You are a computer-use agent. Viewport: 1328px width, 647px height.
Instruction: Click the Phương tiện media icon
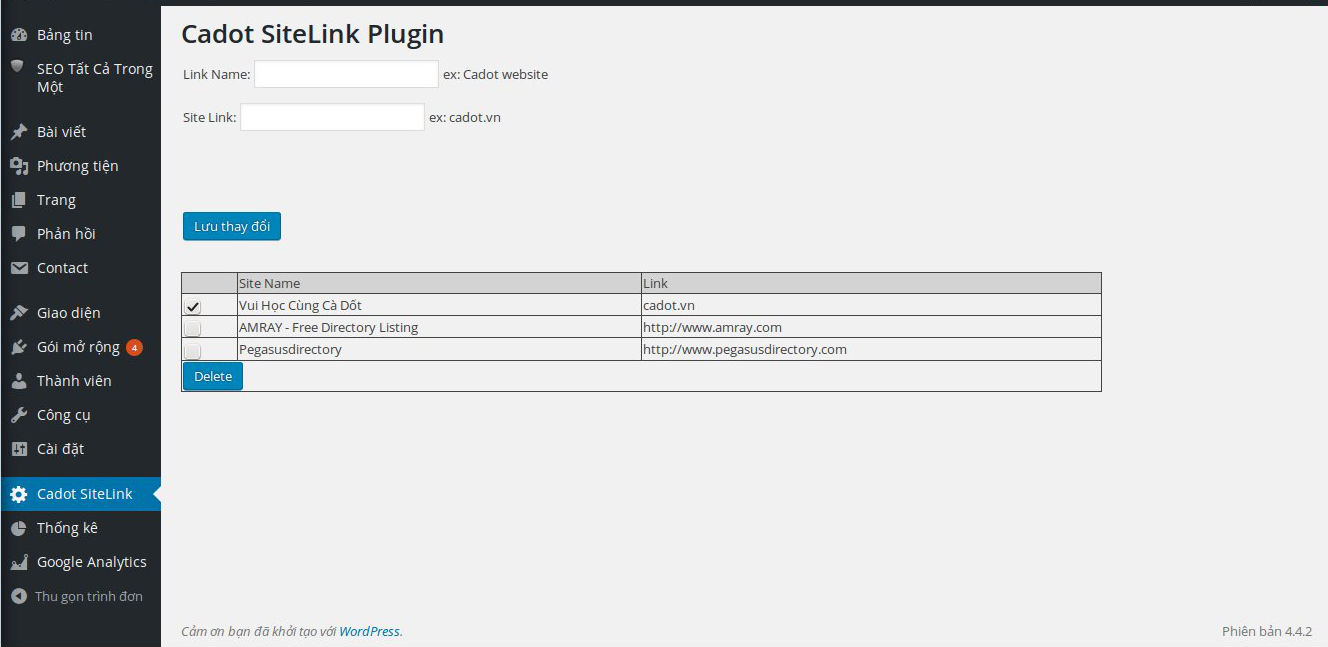[x=18, y=166]
